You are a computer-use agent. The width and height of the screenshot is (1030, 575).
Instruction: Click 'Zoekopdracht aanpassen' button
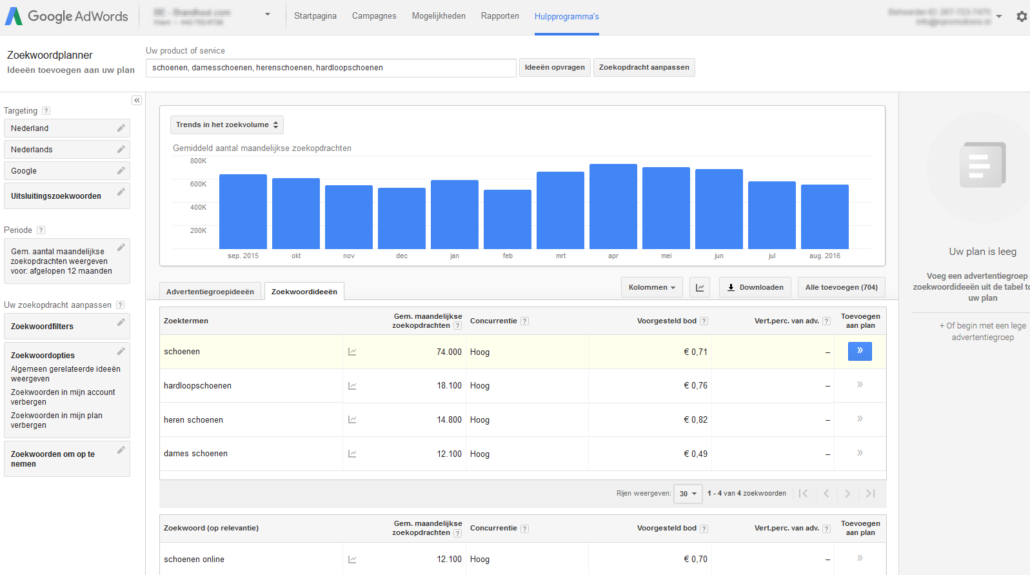pos(644,67)
